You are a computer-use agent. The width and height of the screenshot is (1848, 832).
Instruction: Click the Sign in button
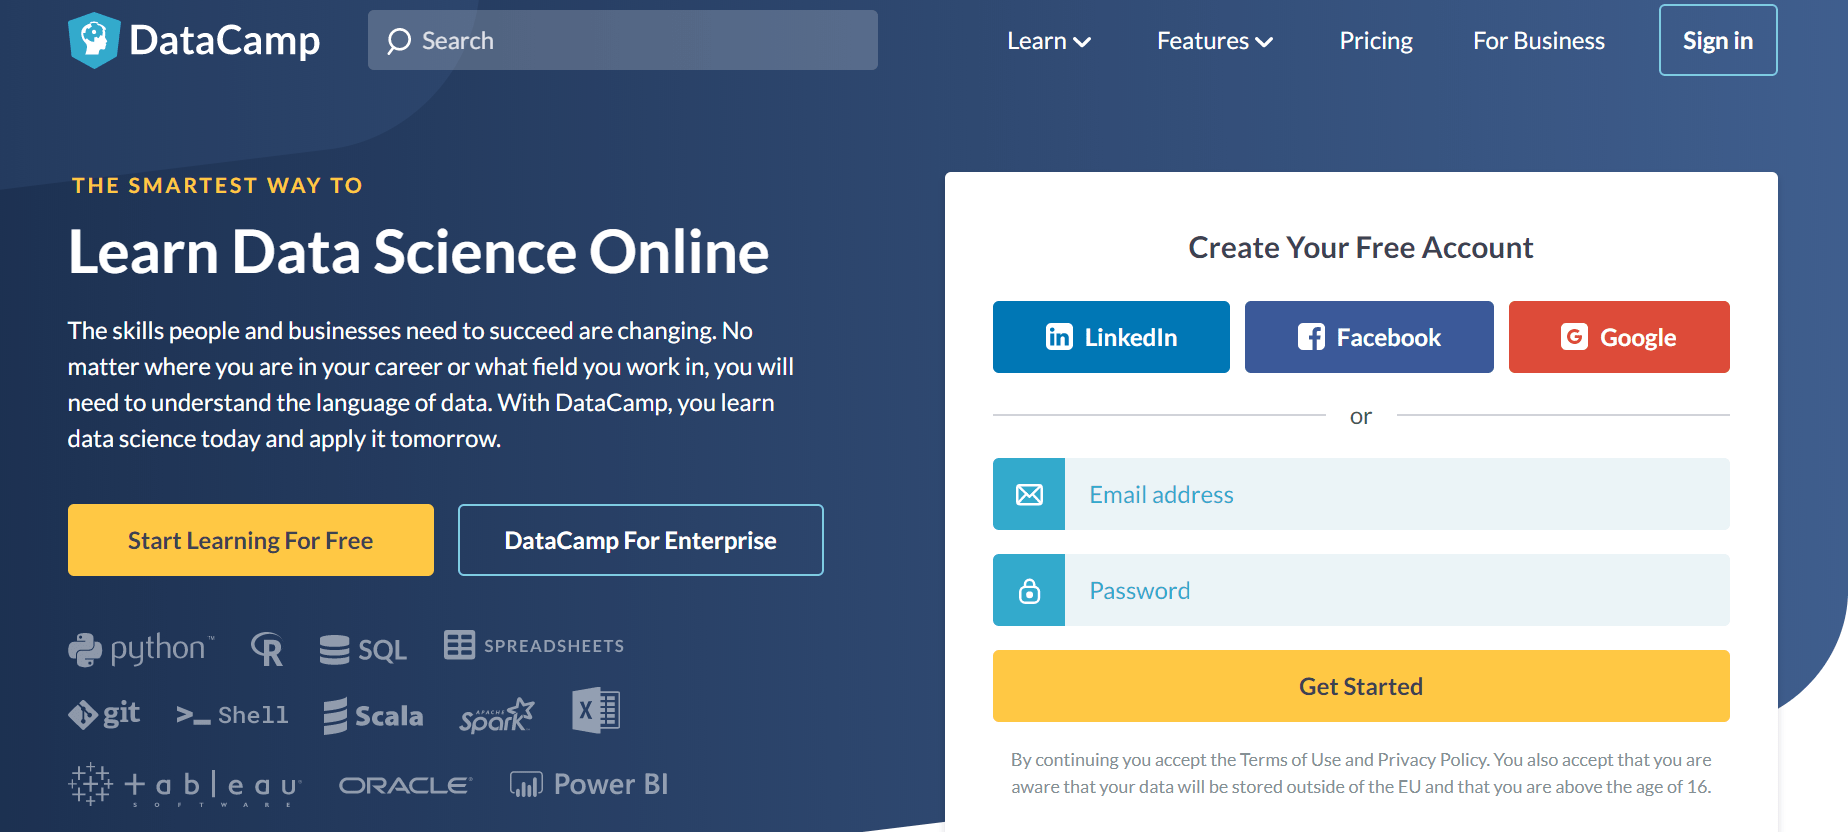point(1718,40)
